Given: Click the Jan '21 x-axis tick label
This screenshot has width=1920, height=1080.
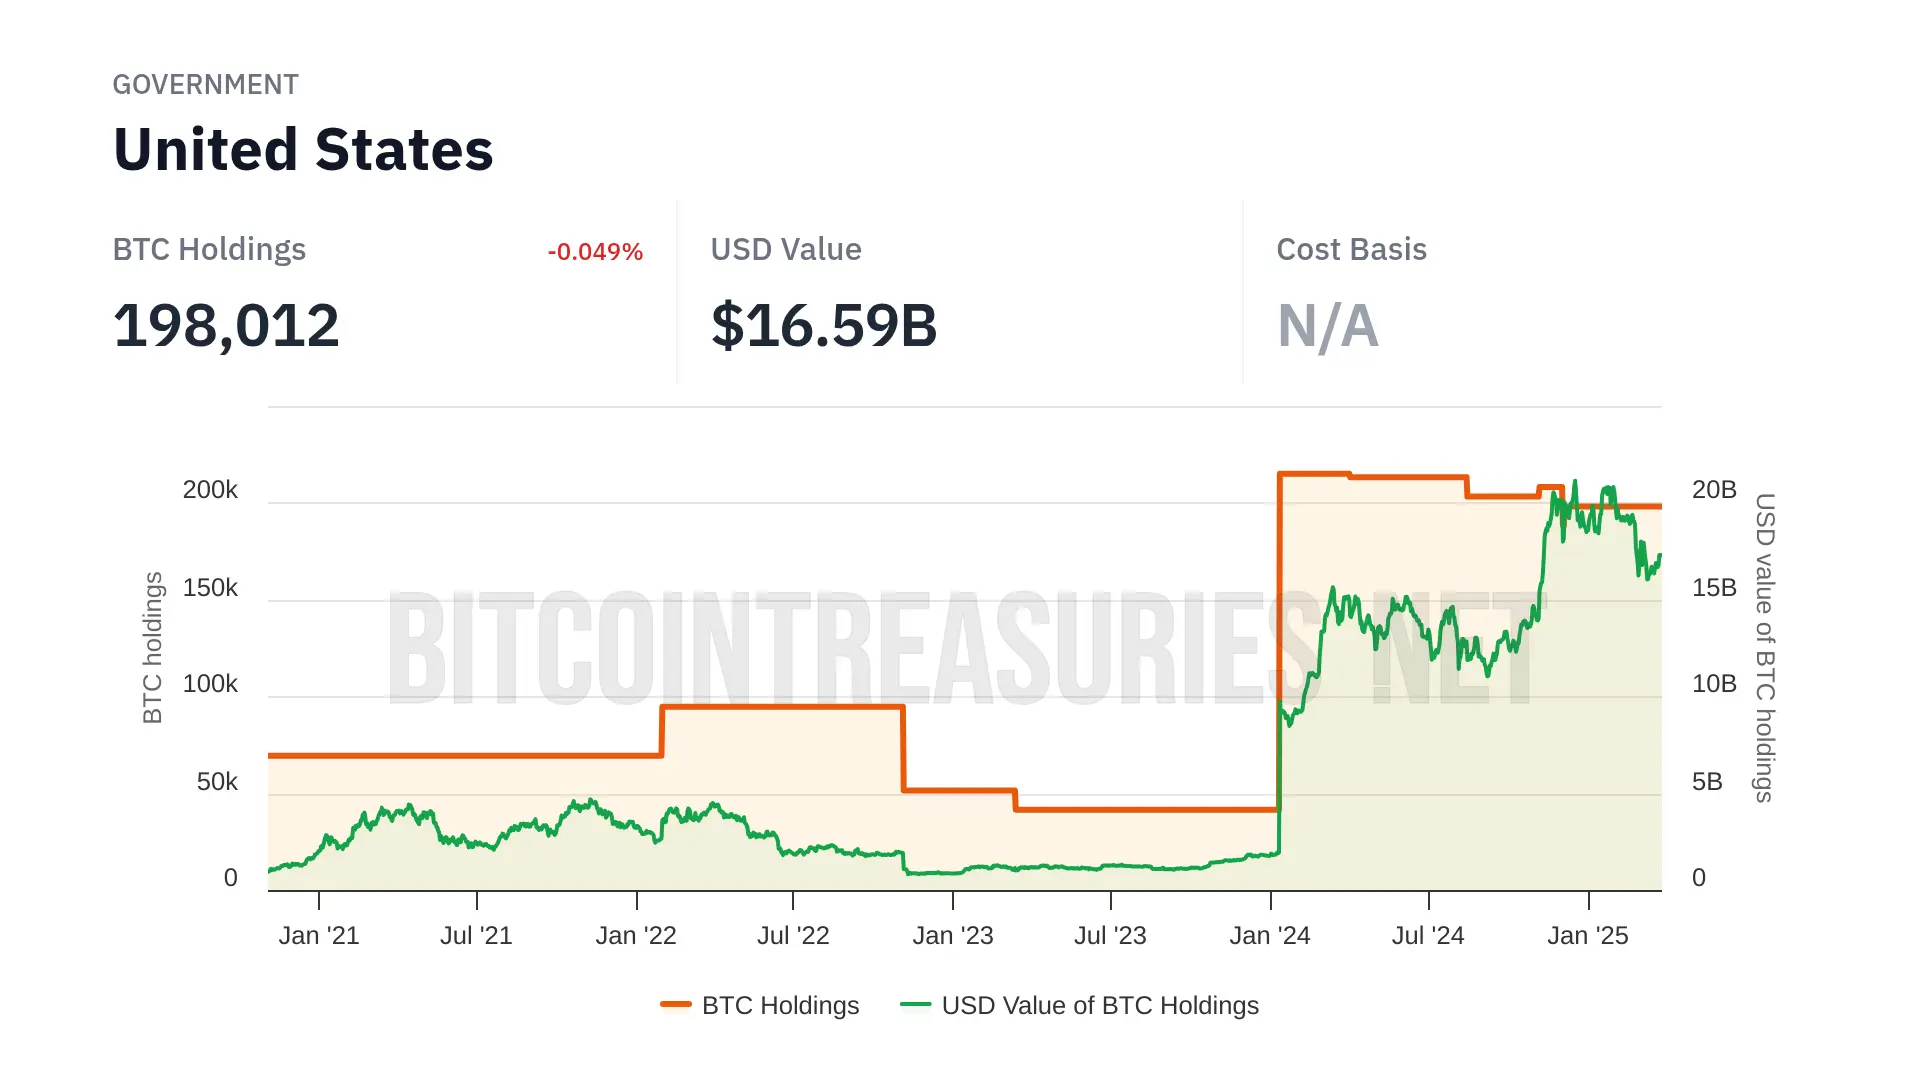Looking at the screenshot, I should coord(318,936).
